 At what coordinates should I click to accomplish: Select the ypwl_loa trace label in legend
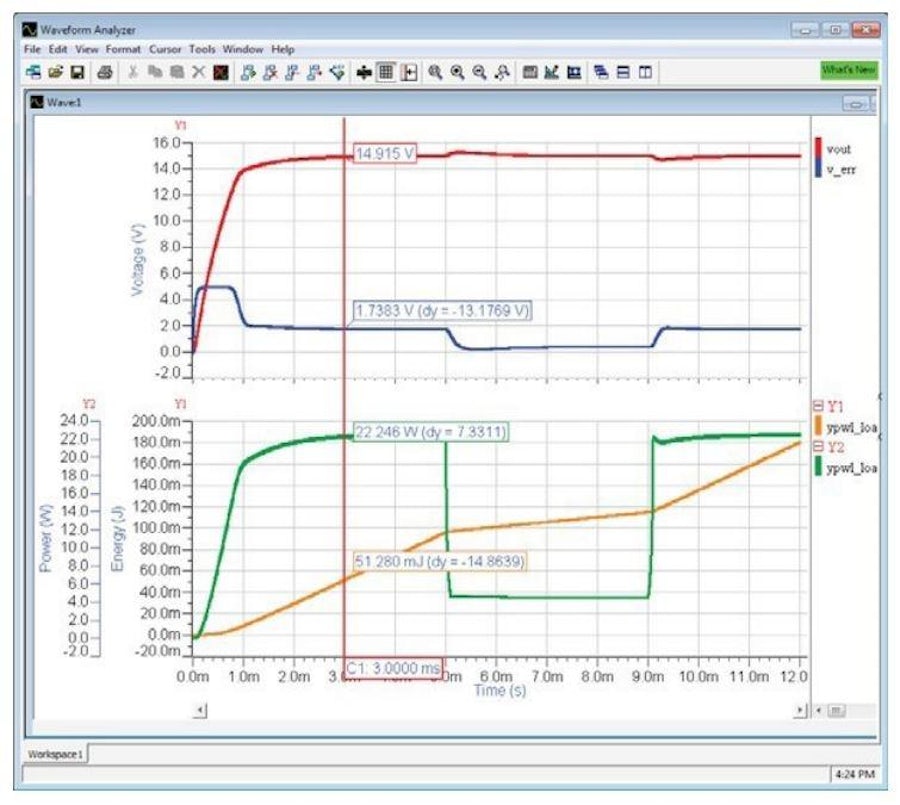coord(852,430)
